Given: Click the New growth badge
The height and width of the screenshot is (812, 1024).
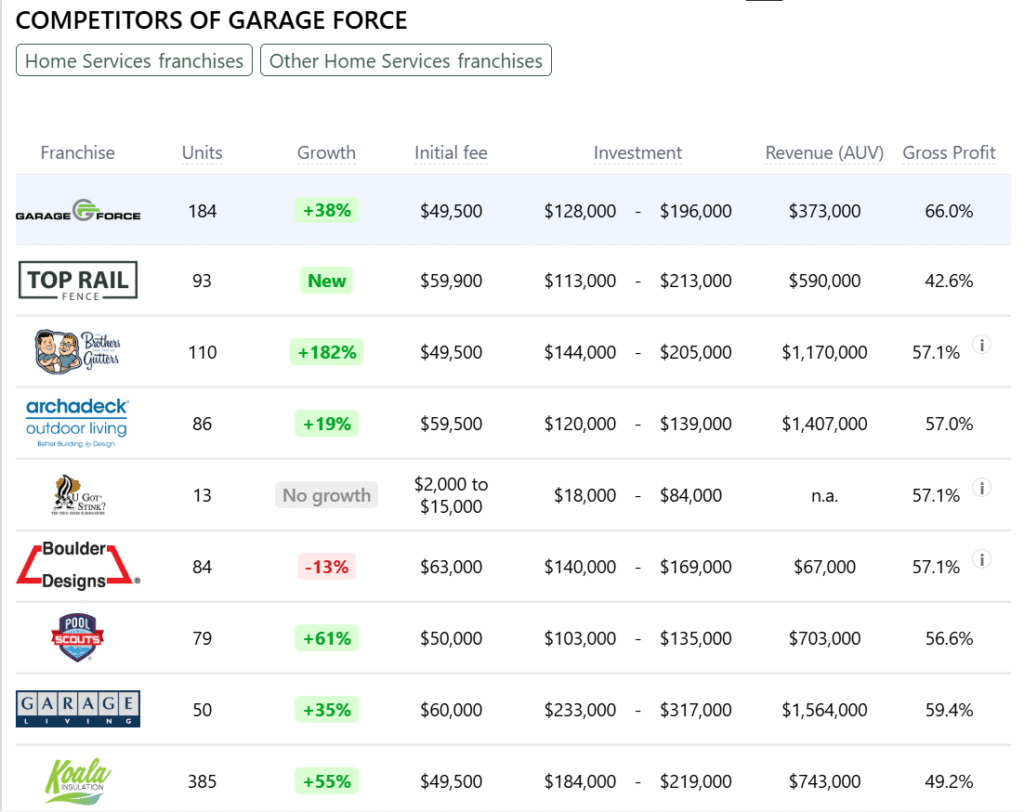Looking at the screenshot, I should point(327,281).
